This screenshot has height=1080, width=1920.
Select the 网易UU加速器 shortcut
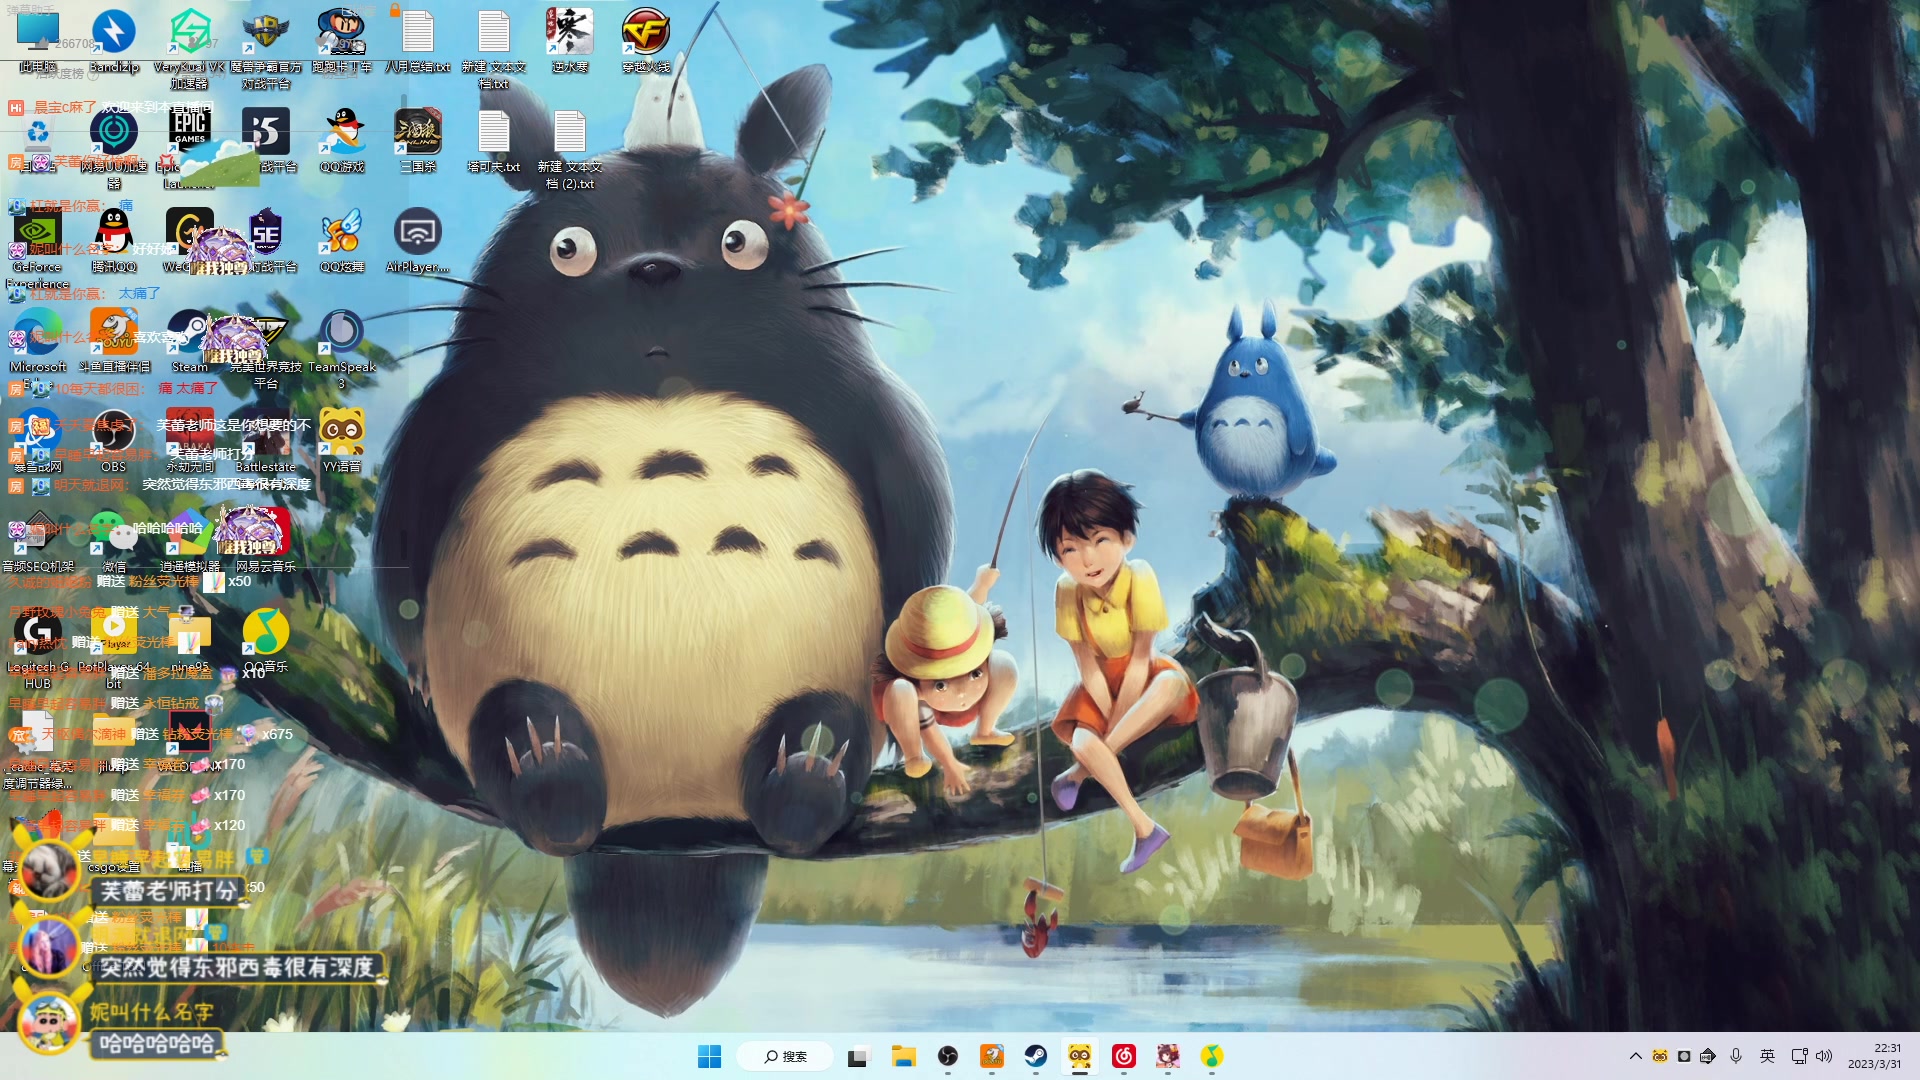[114, 148]
